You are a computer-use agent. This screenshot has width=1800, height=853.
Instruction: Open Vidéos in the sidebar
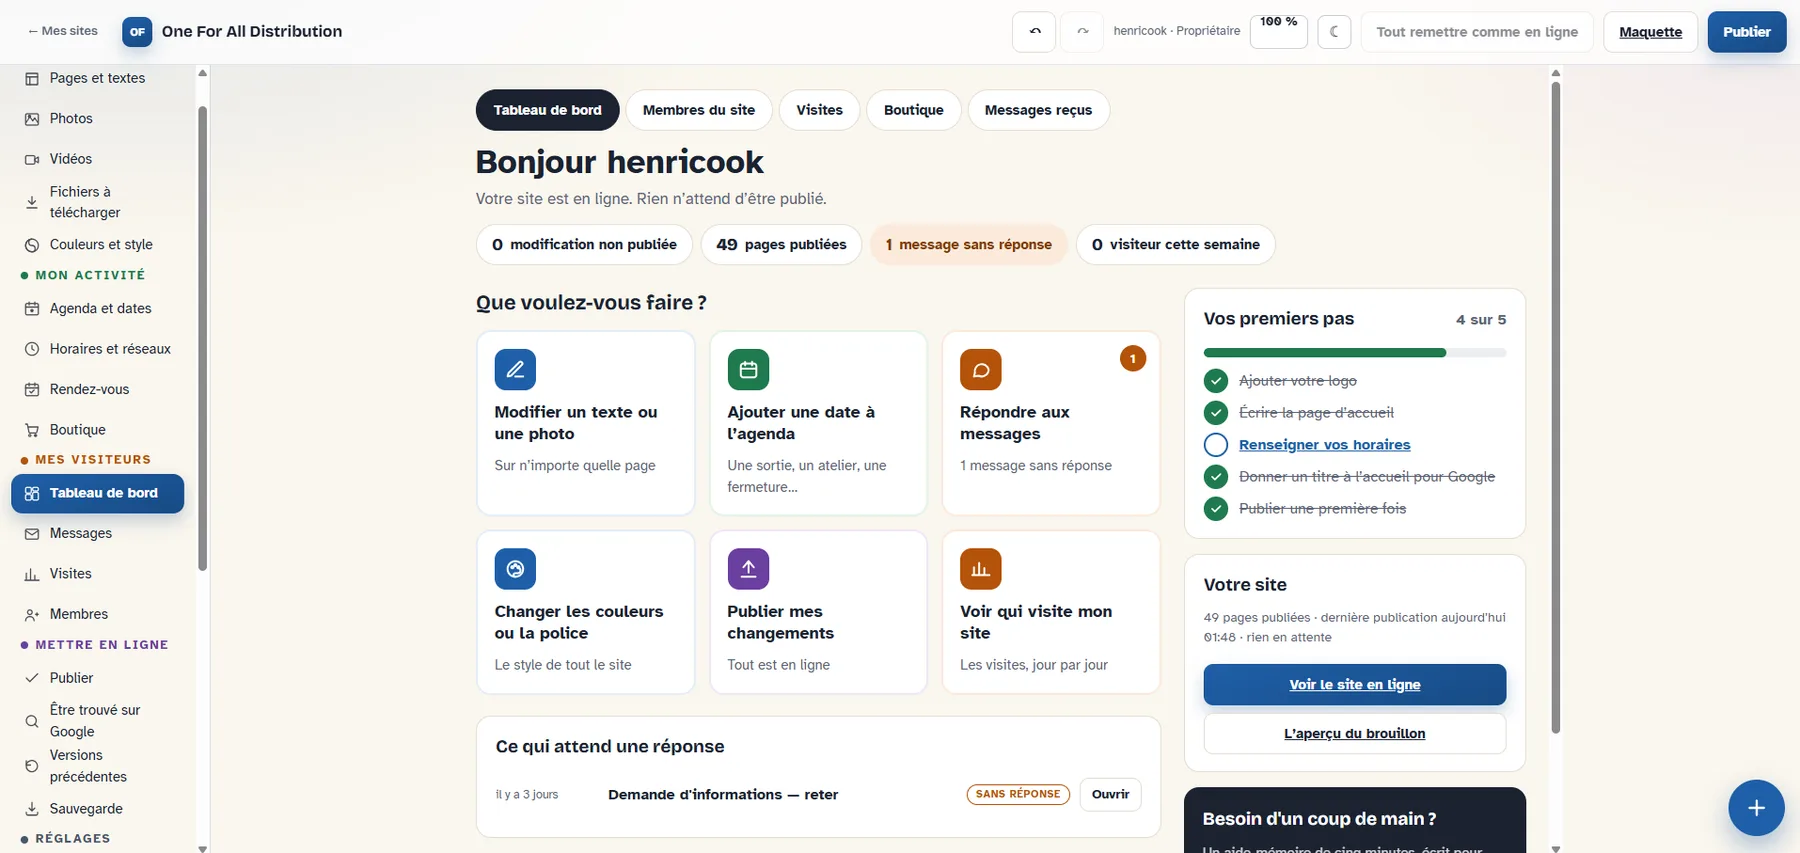pos(98,159)
